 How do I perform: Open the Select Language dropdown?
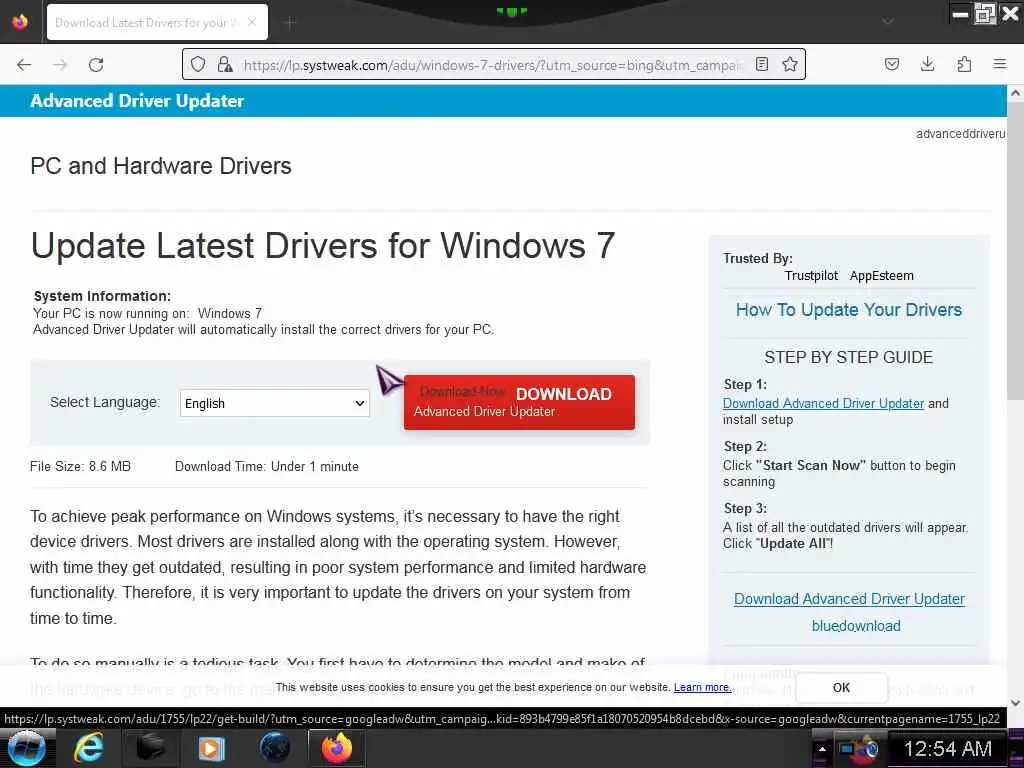(x=274, y=403)
